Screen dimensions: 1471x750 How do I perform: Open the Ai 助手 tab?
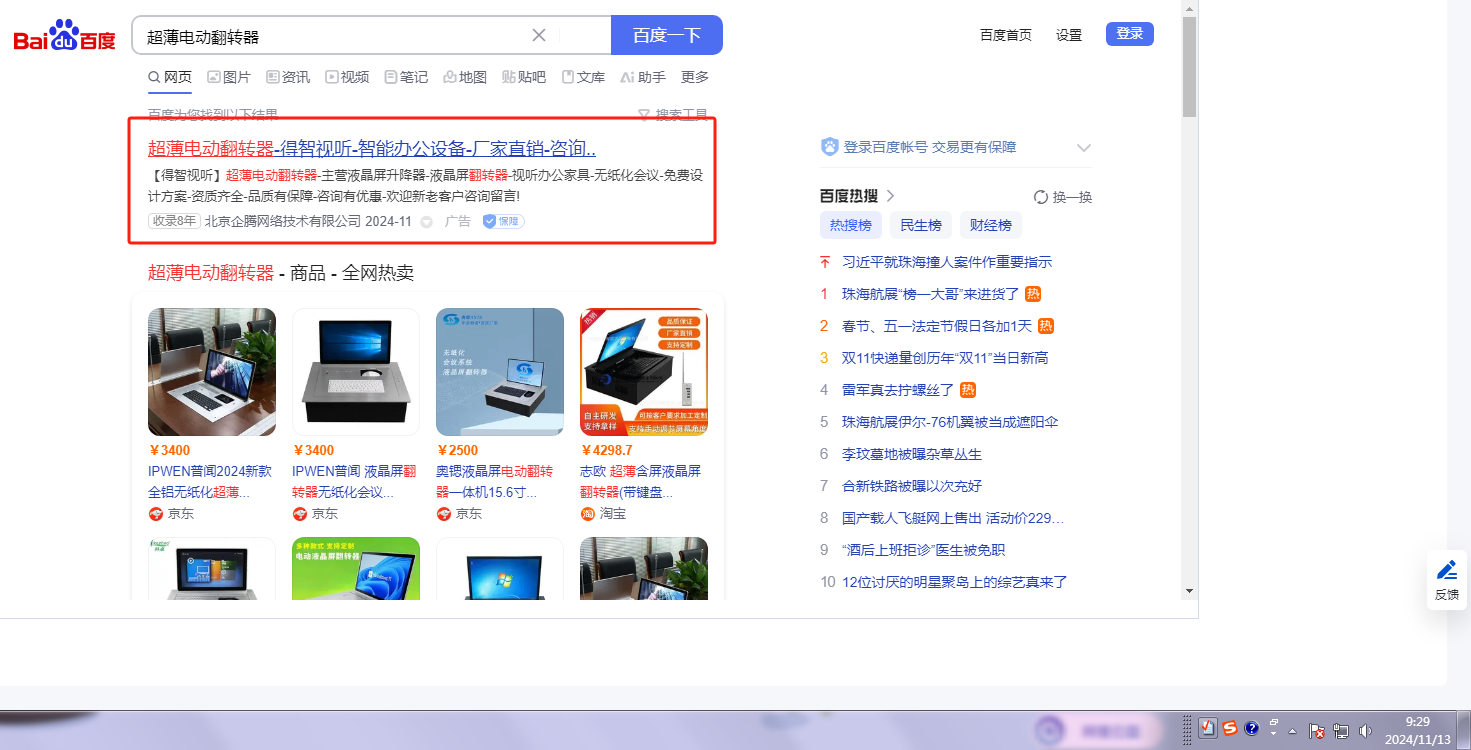pyautogui.click(x=643, y=77)
